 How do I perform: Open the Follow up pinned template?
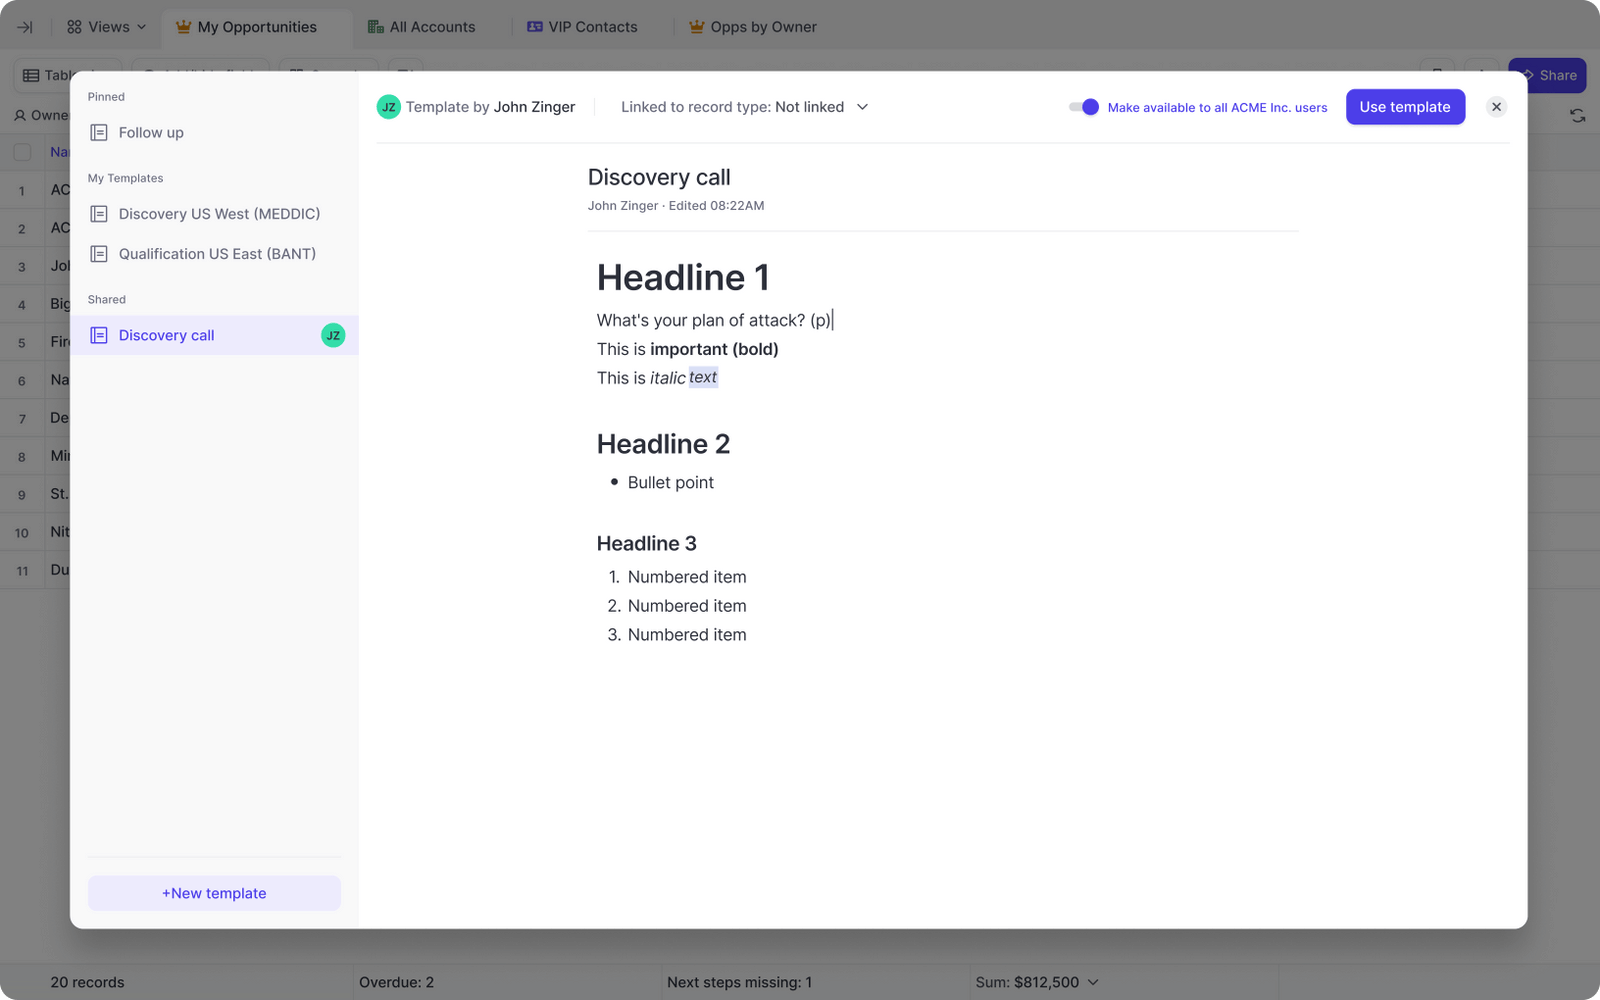[x=151, y=132]
